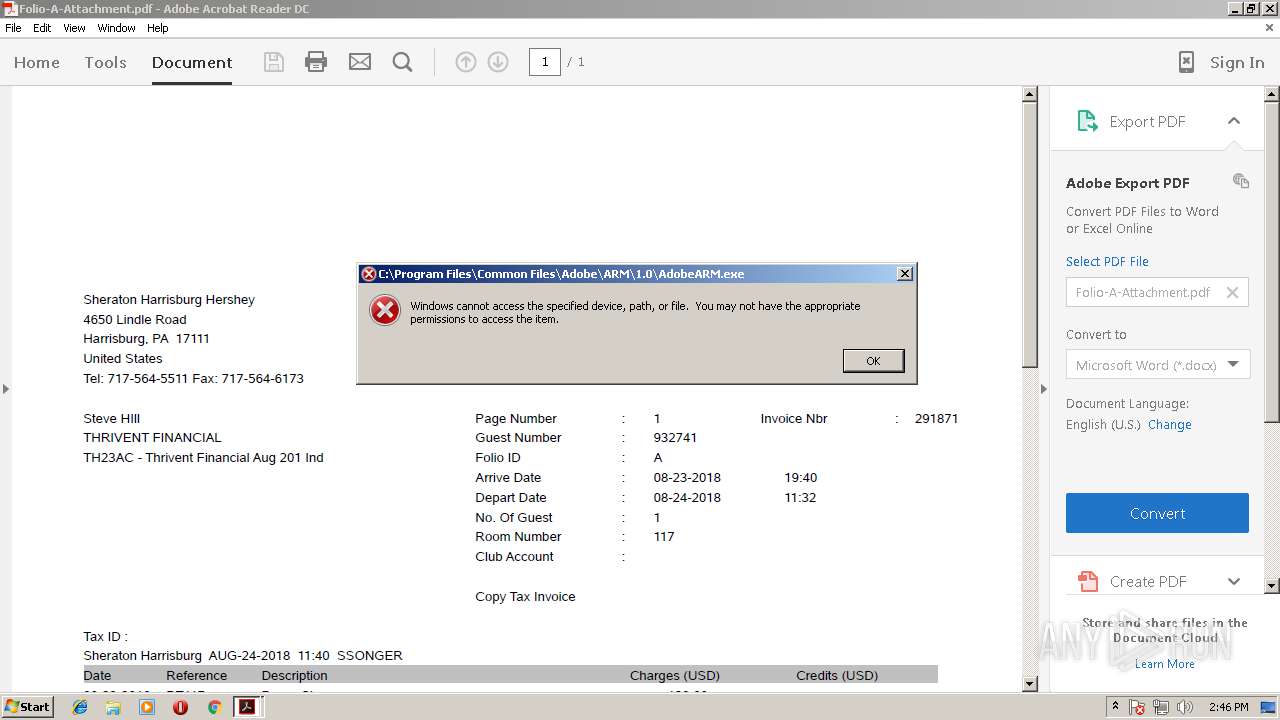Open Internet Explorer from taskbar
Viewport: 1280px width, 720px height.
pos(80,707)
